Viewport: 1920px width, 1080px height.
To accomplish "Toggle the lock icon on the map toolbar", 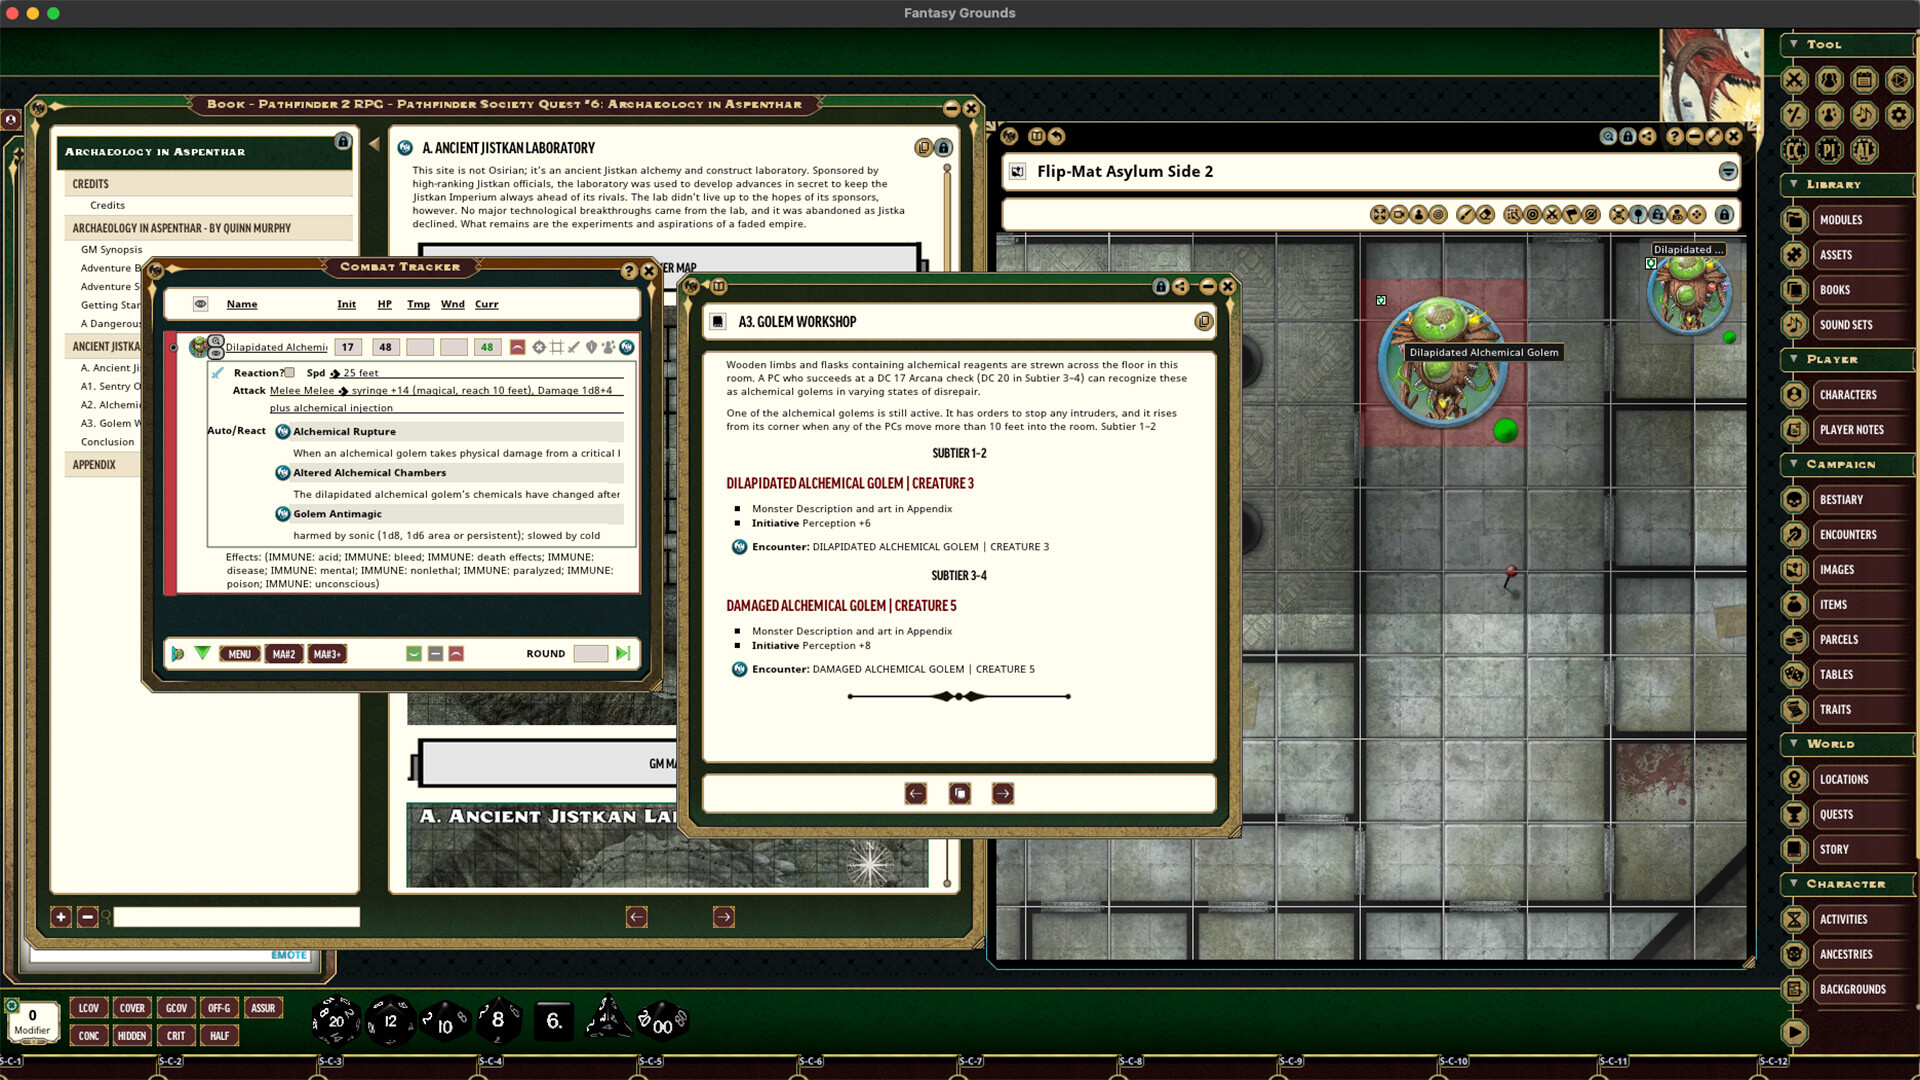I will tap(1725, 214).
